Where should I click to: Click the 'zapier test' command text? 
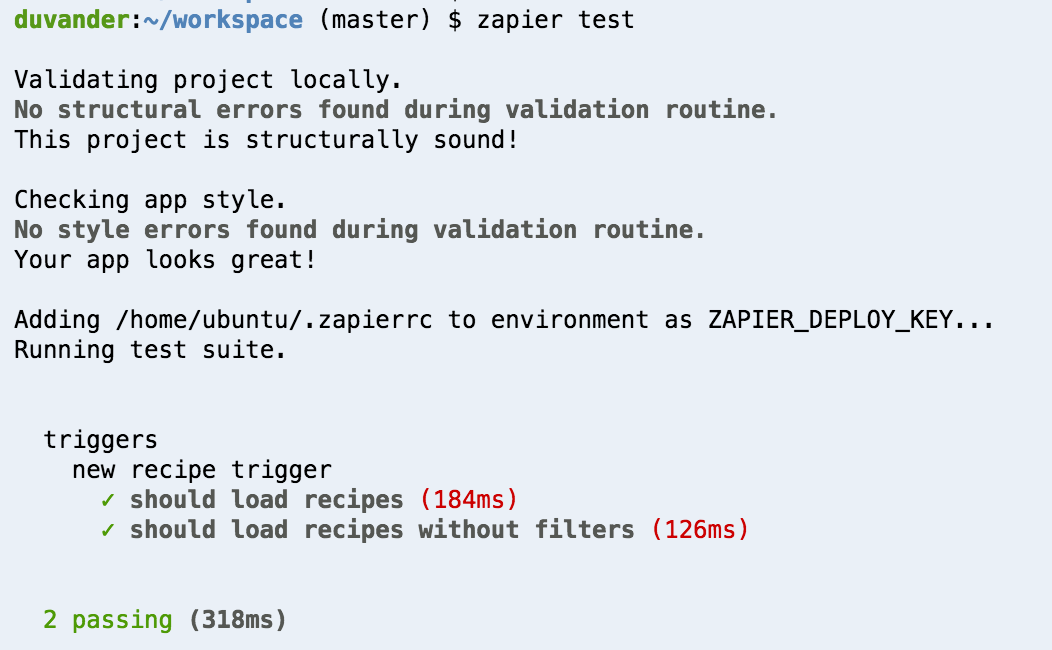(556, 19)
